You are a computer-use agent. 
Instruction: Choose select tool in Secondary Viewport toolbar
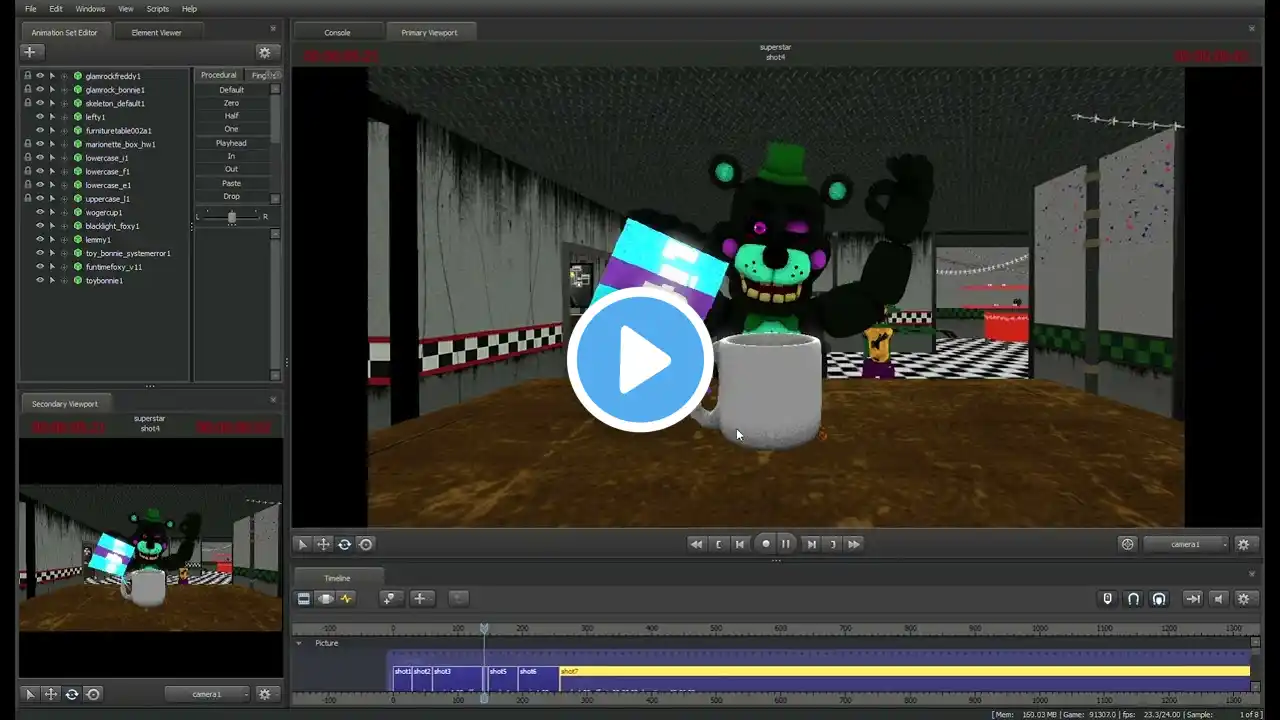coord(30,694)
